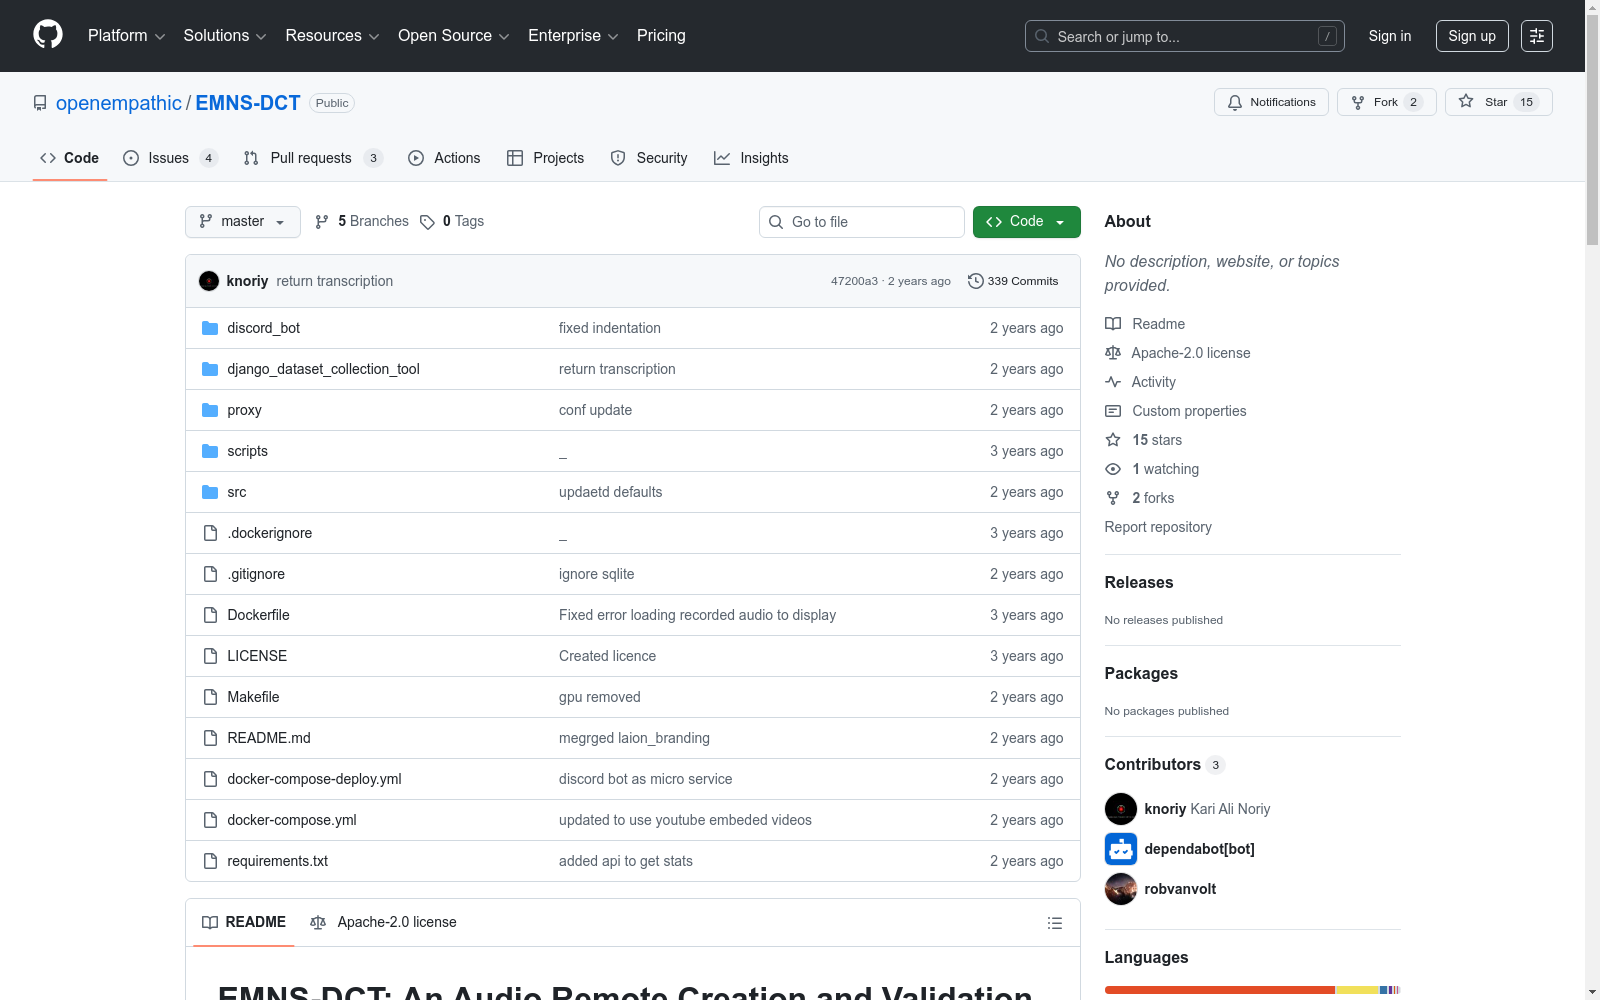1600x1000 pixels.
Task: Click the languages color bar
Action: click(1252, 990)
